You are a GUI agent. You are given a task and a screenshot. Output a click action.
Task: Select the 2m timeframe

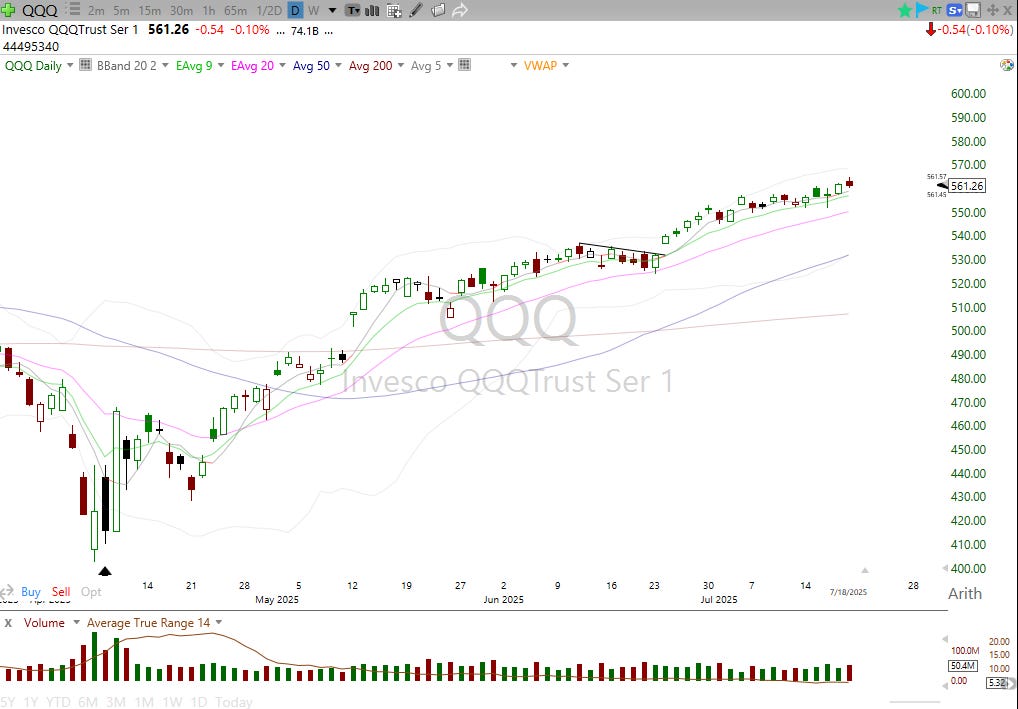tap(96, 10)
